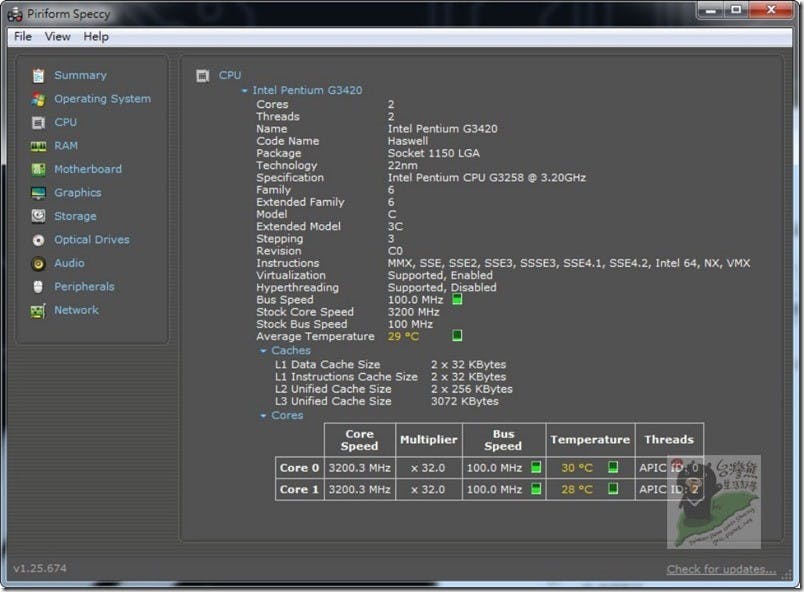Screen dimensions: 804x592
Task: Click the Piriform Speccy title bar icon
Action: click(x=15, y=15)
